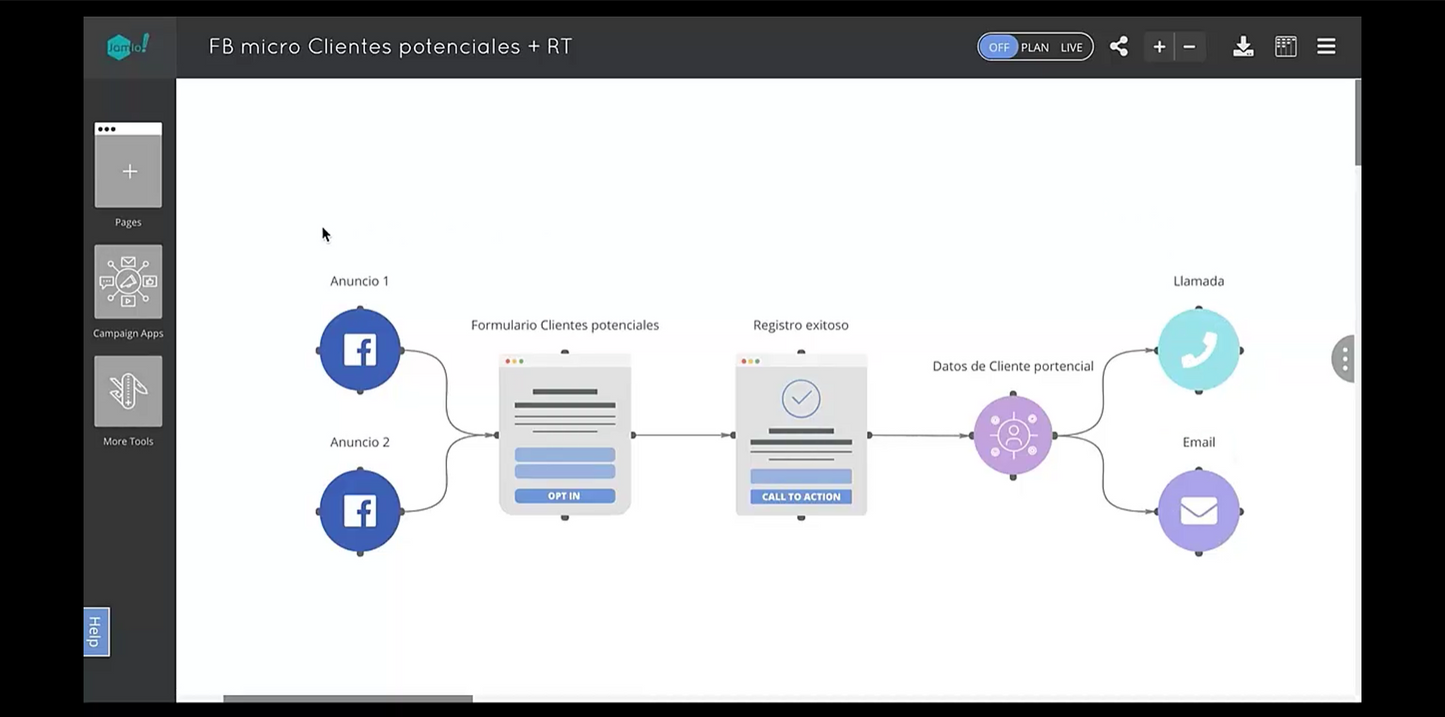Click the app logo in the top bar
Screen dimensions: 1445x717
tap(128, 45)
